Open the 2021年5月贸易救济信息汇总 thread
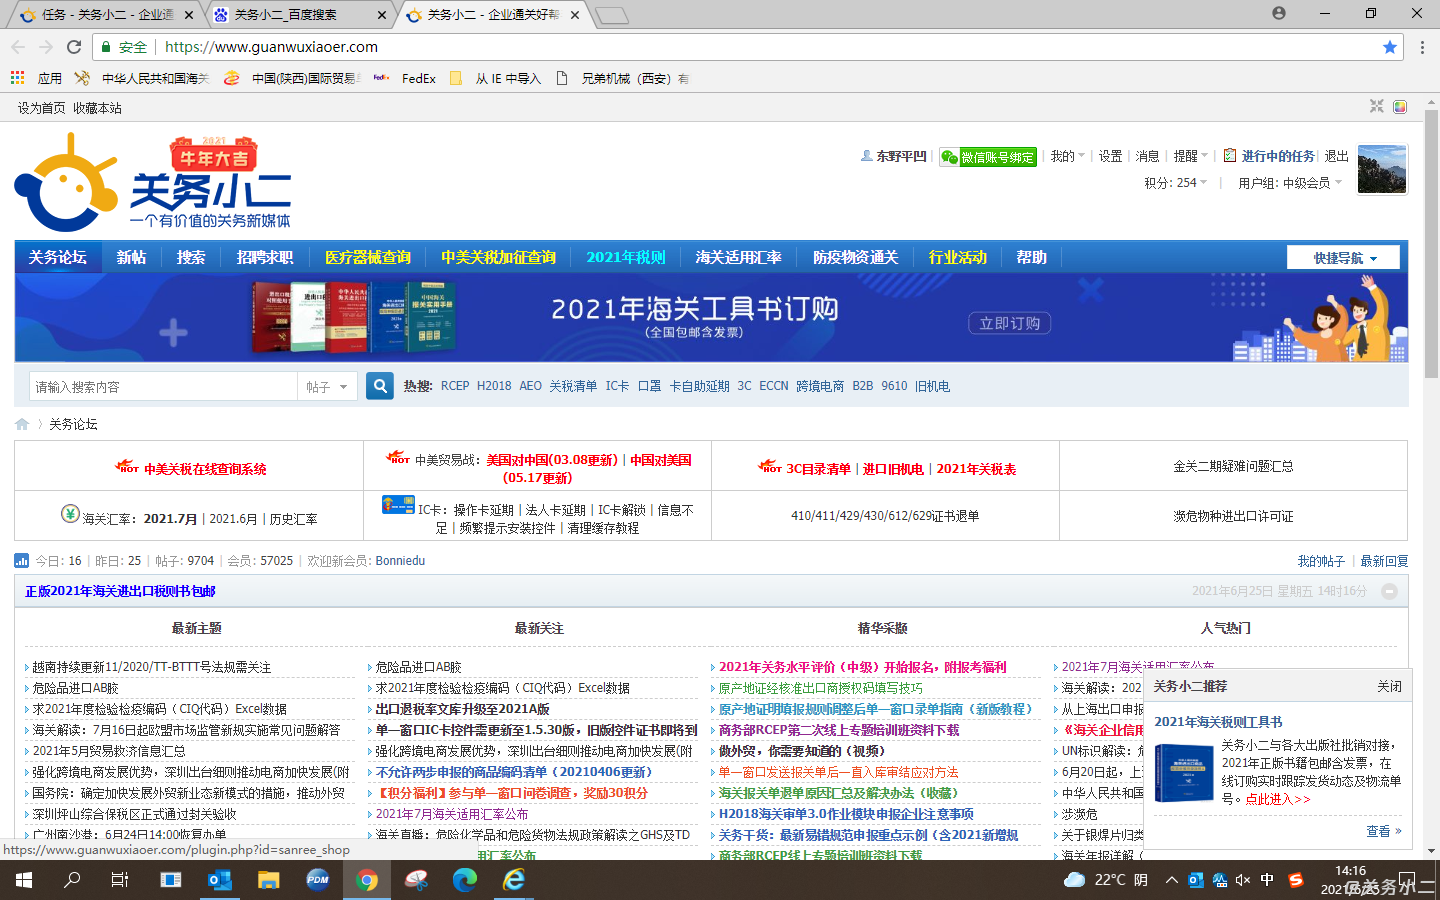The image size is (1440, 900). 109,751
